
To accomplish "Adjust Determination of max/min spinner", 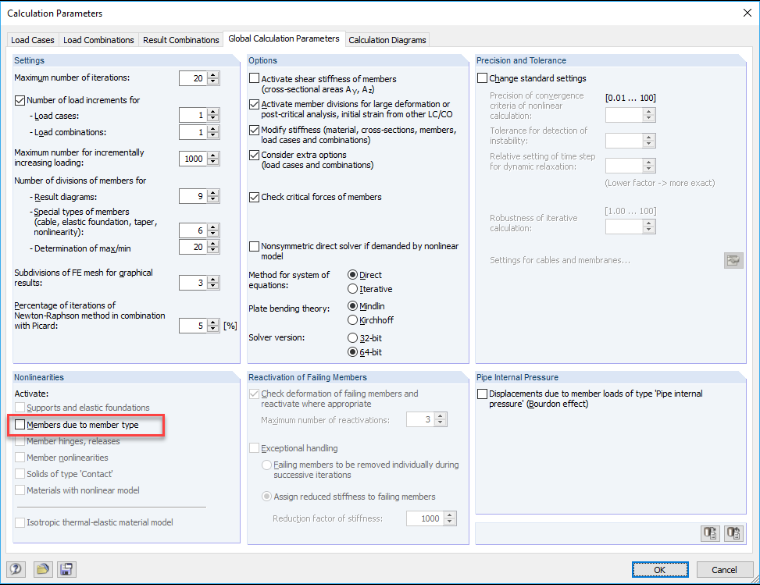I will (x=213, y=247).
